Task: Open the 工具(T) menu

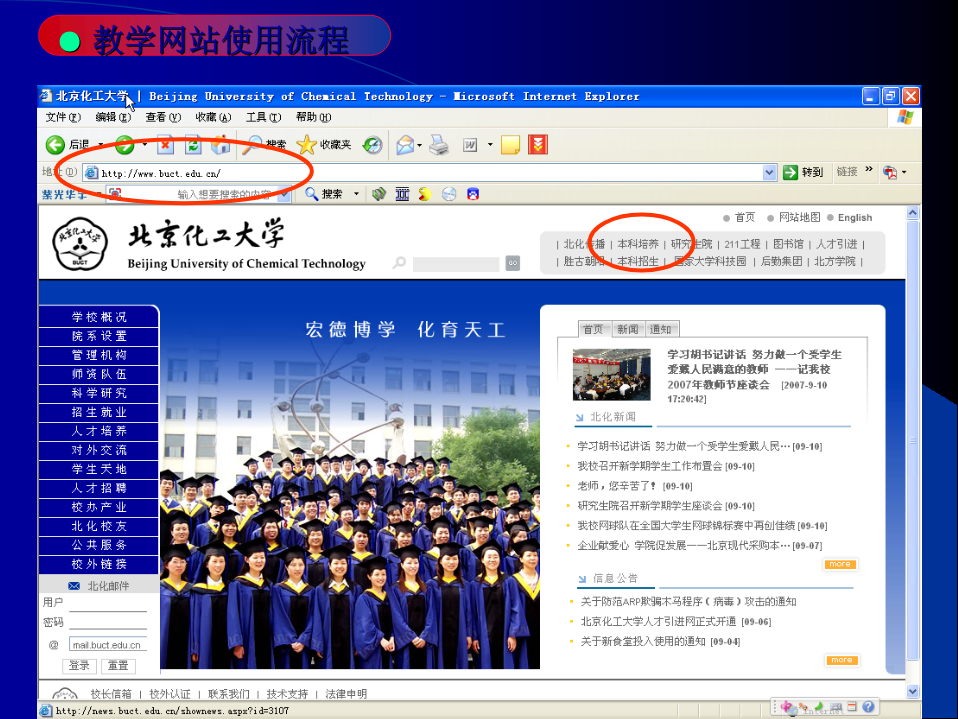Action: click(x=263, y=117)
